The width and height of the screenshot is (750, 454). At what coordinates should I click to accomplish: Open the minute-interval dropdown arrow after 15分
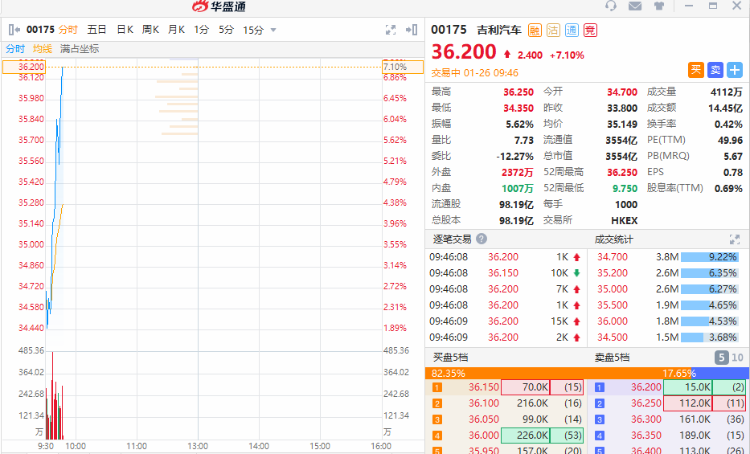coord(274,30)
